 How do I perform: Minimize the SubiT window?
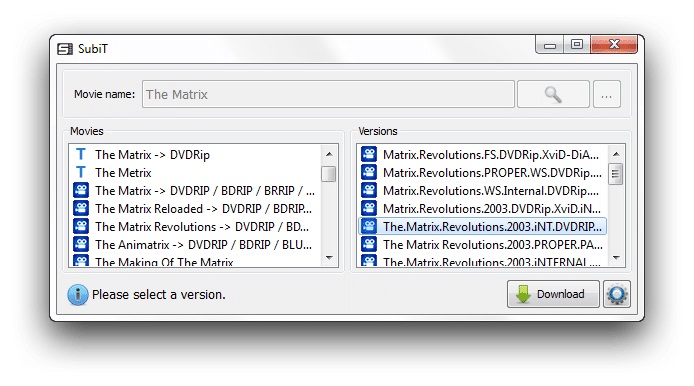(x=550, y=45)
